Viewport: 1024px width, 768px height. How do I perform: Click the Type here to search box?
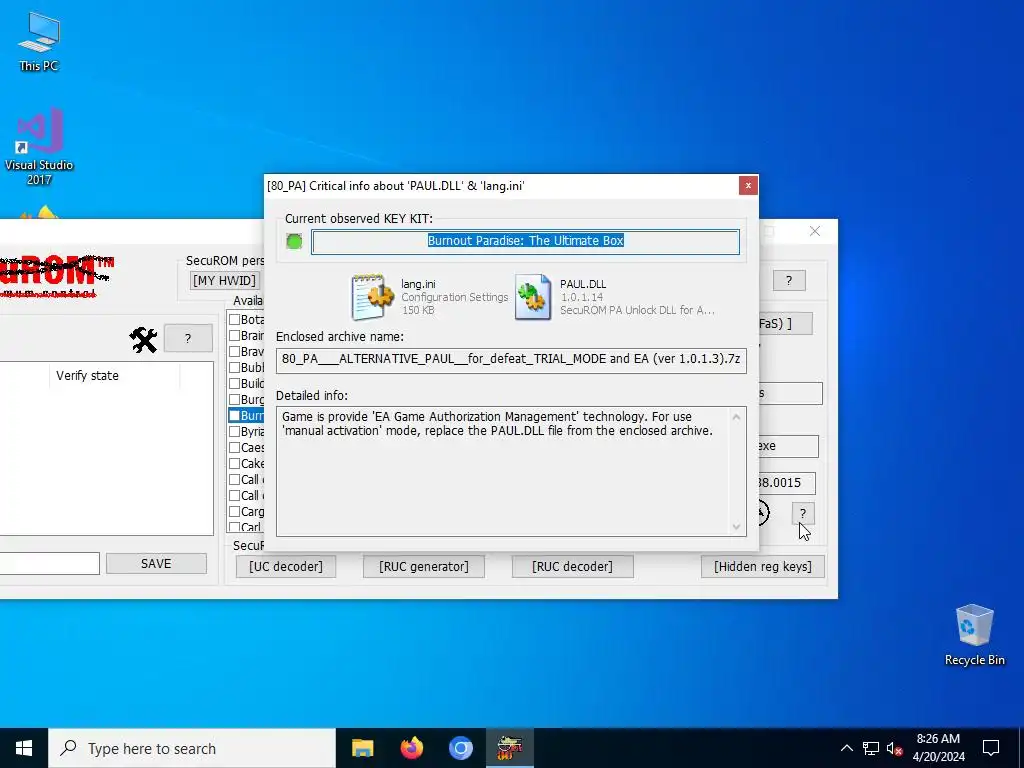pos(192,748)
